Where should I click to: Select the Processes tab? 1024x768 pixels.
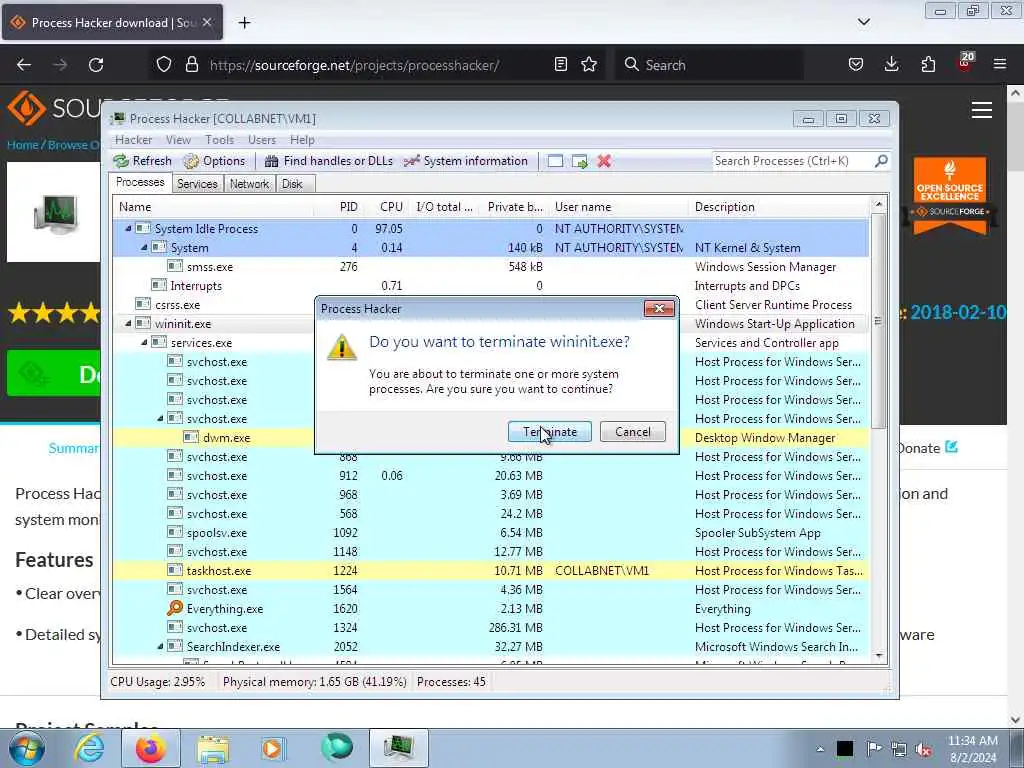click(x=140, y=182)
